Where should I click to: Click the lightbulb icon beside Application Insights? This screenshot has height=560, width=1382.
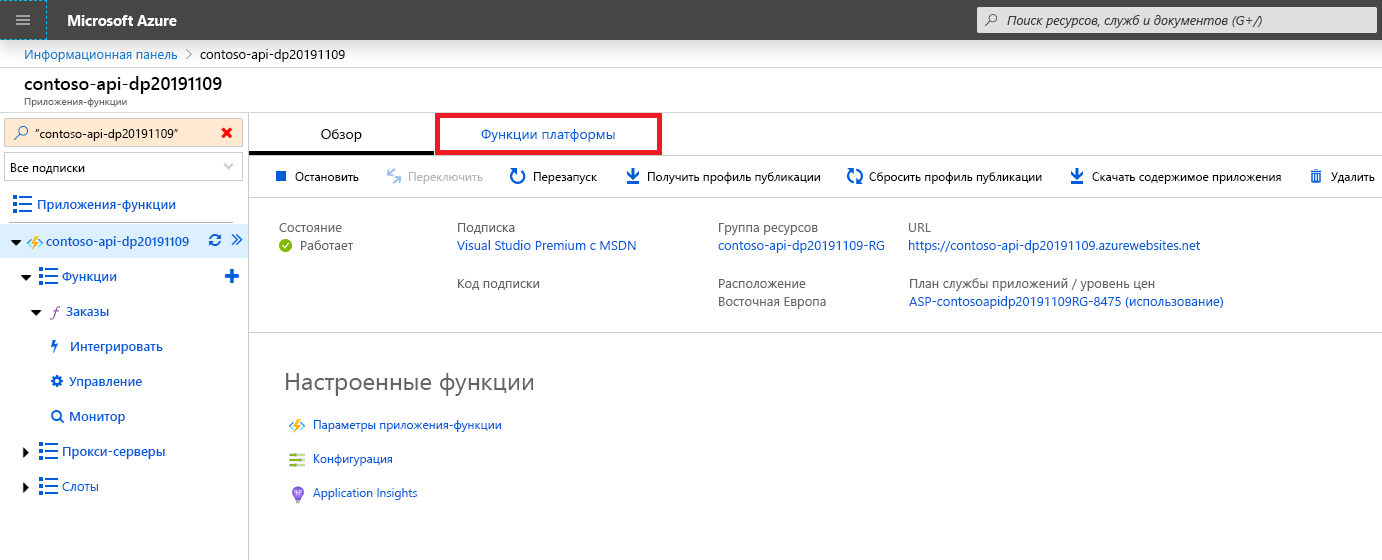[x=297, y=494]
